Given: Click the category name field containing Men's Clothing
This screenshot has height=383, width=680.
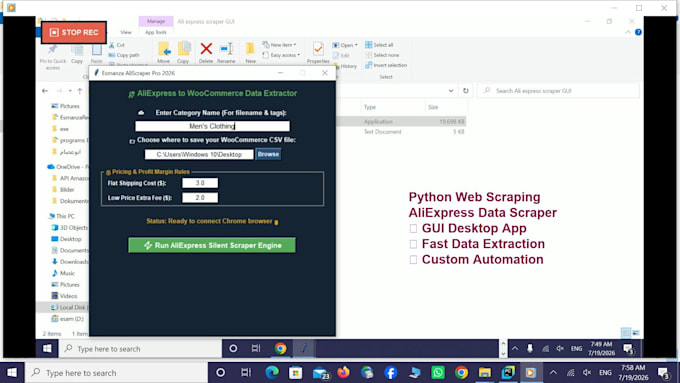Looking at the screenshot, I should [212, 126].
